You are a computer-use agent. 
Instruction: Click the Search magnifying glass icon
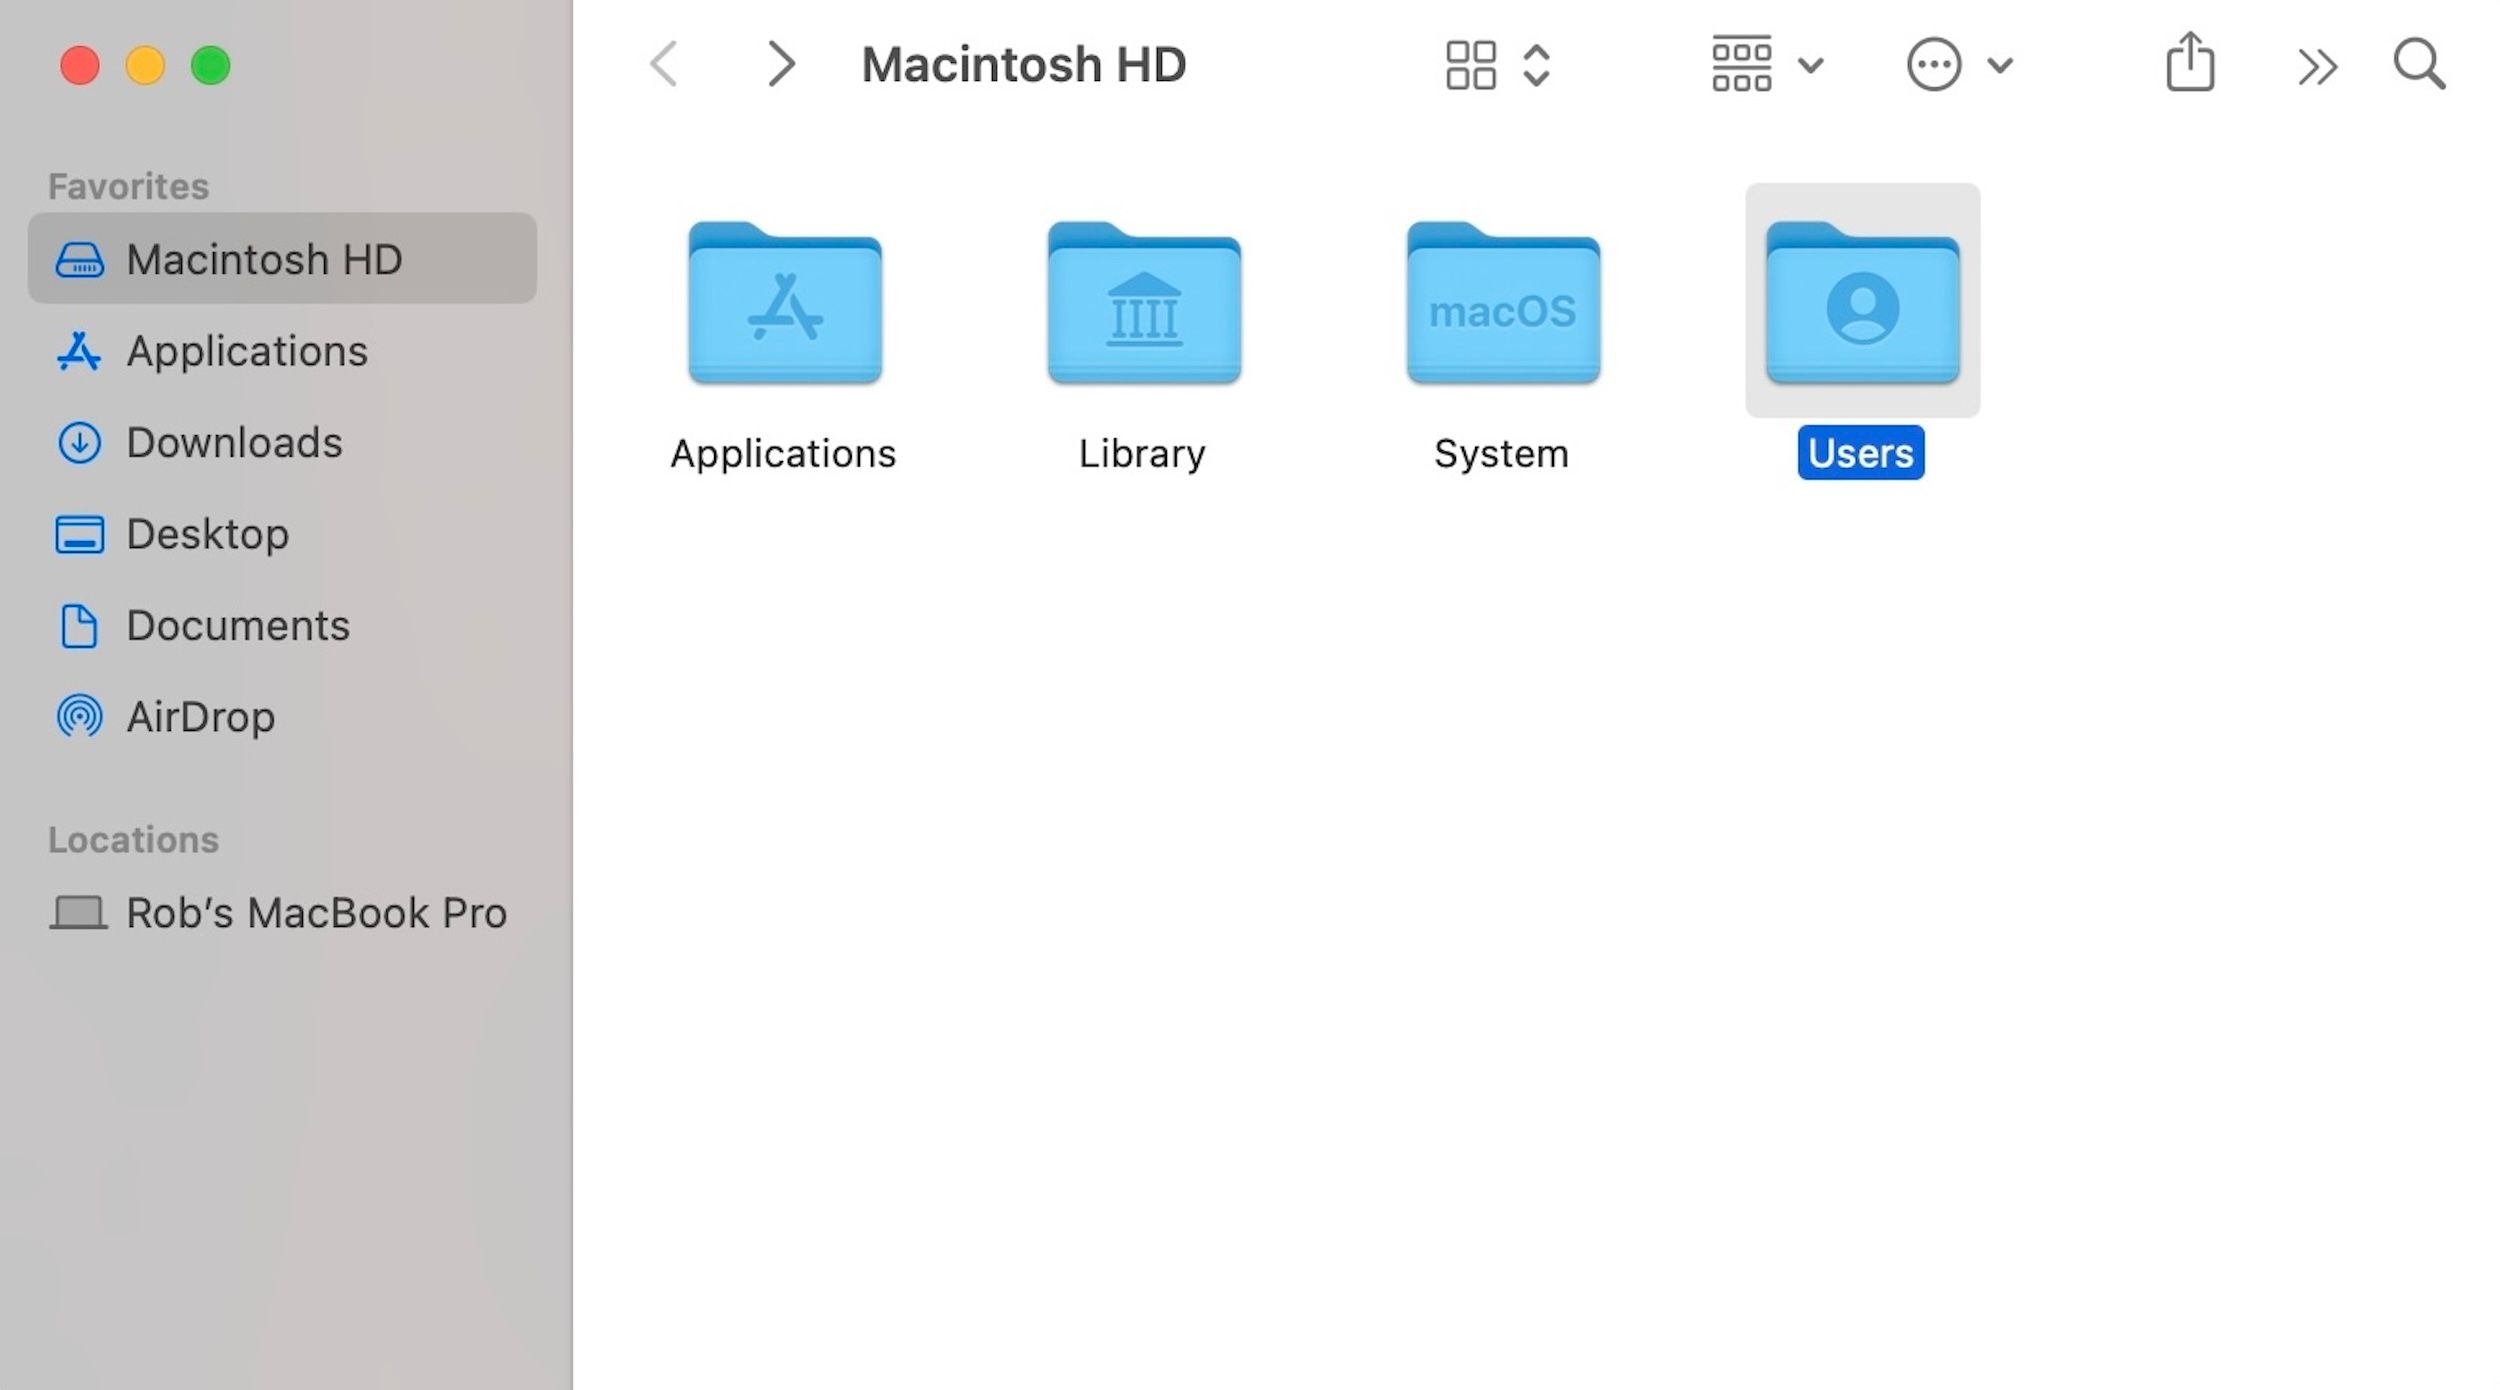(x=2419, y=65)
